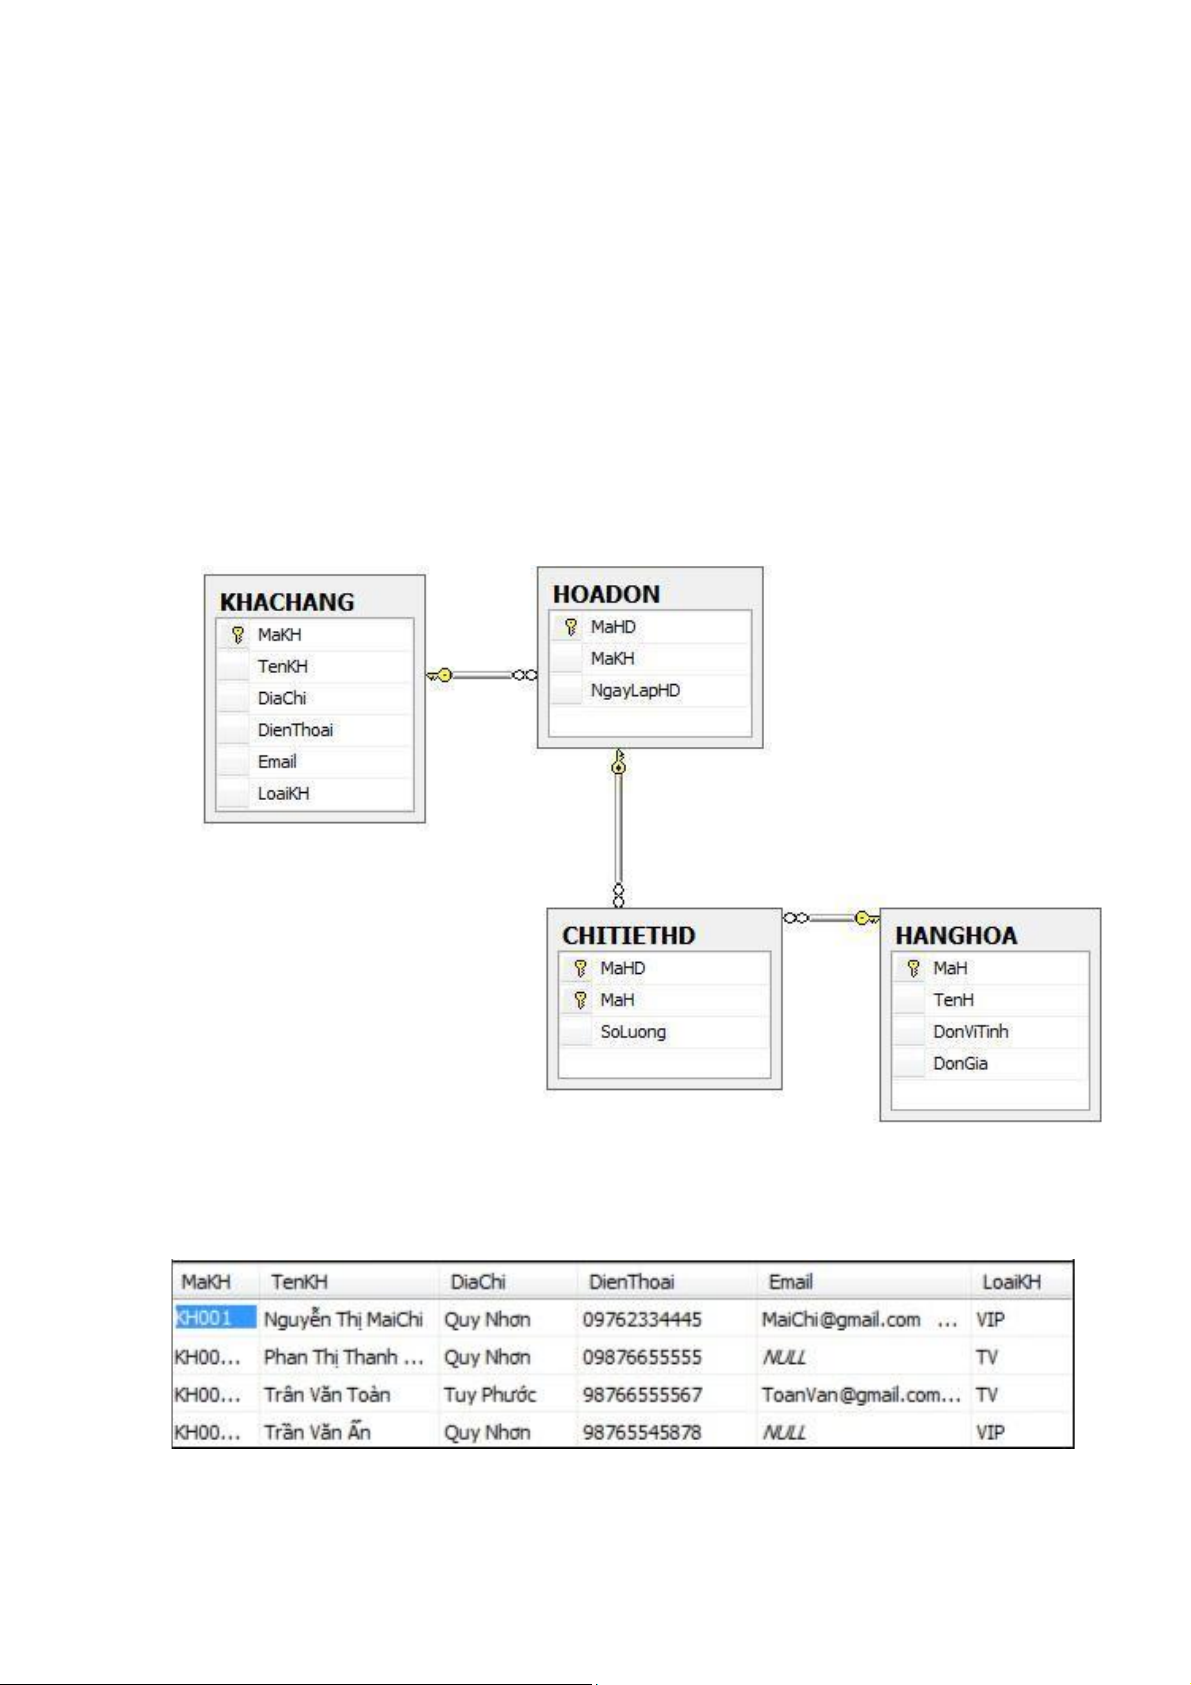Click the MaiChi@gmail.com email cell
This screenshot has width=1191, height=1685.
pyautogui.click(x=840, y=1320)
